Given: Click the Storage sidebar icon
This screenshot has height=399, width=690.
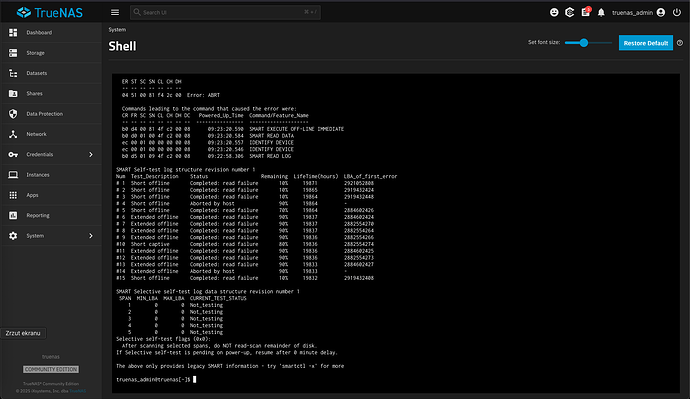Looking at the screenshot, I should click(x=13, y=53).
